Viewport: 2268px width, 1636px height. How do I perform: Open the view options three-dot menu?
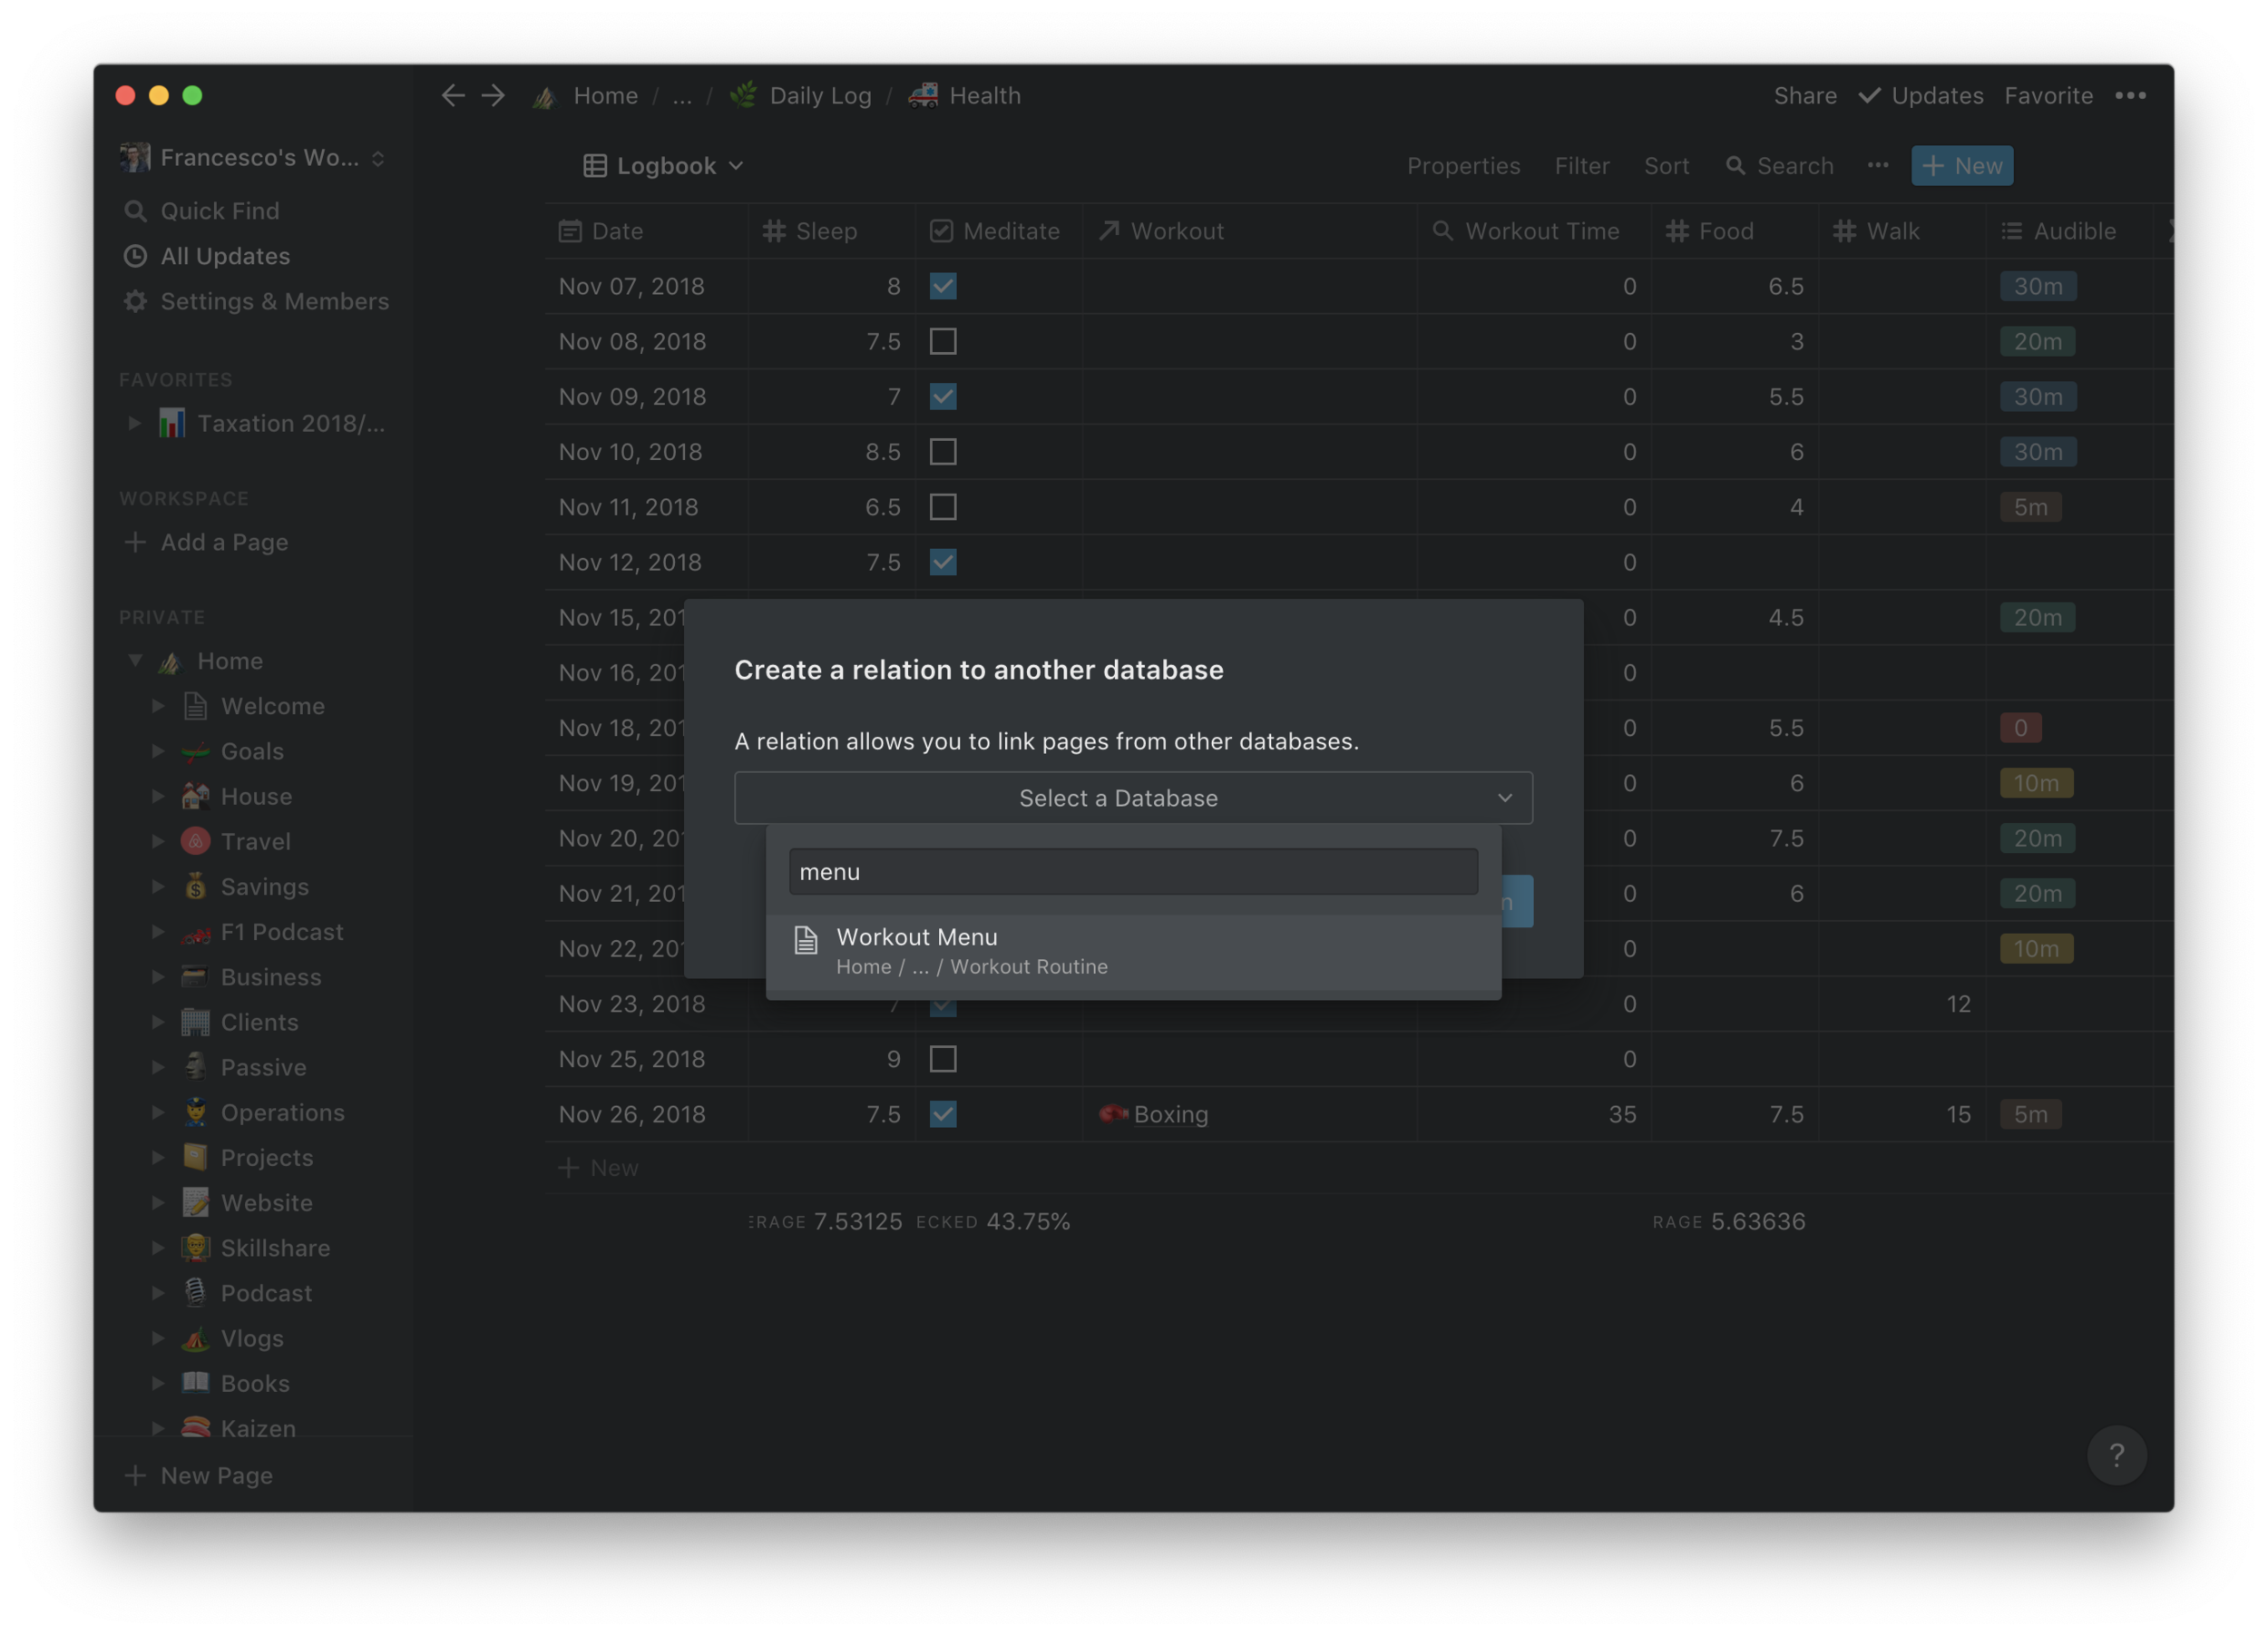tap(1878, 165)
